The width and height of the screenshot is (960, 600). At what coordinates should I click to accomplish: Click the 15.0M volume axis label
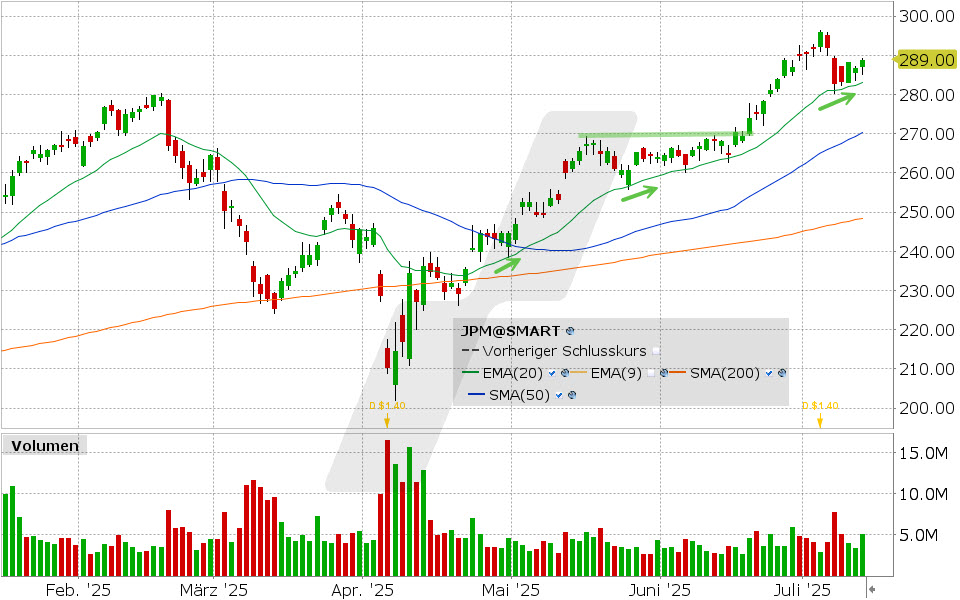[923, 453]
